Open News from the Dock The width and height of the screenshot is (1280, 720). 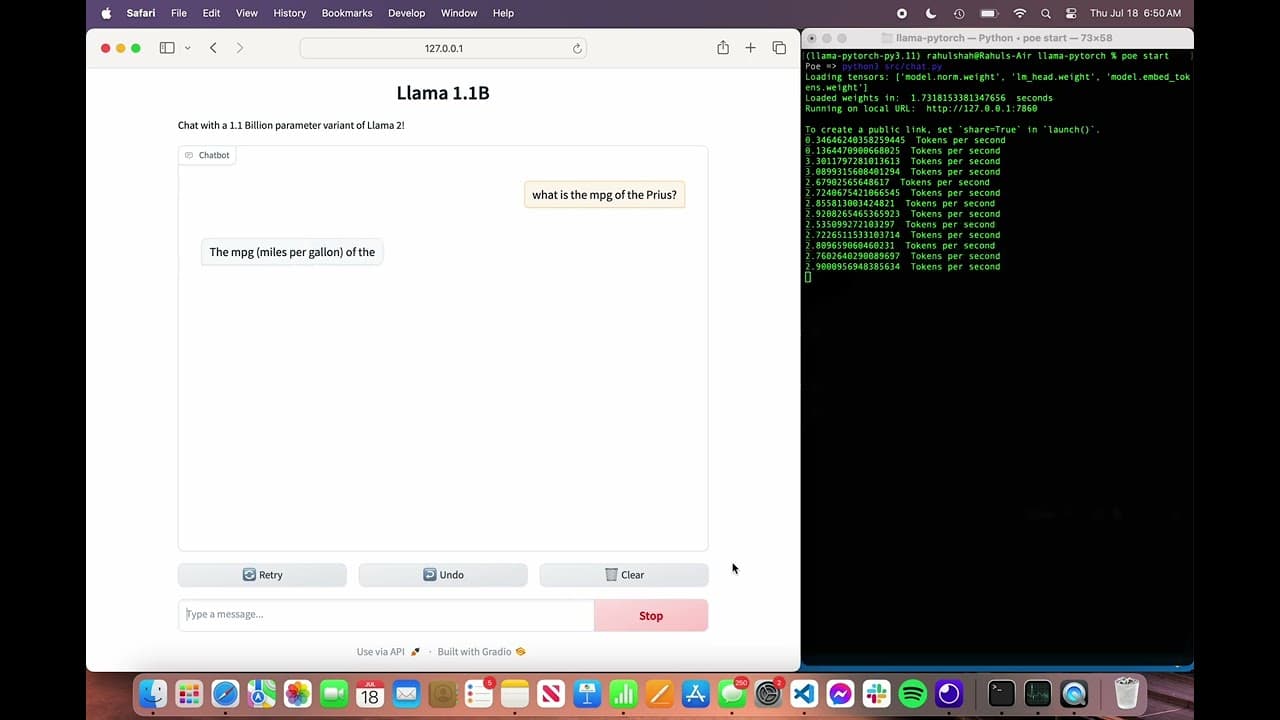click(550, 693)
